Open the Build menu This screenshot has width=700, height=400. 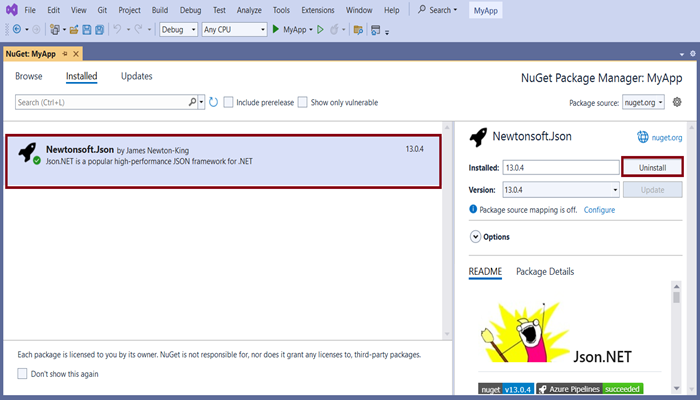pyautogui.click(x=160, y=10)
